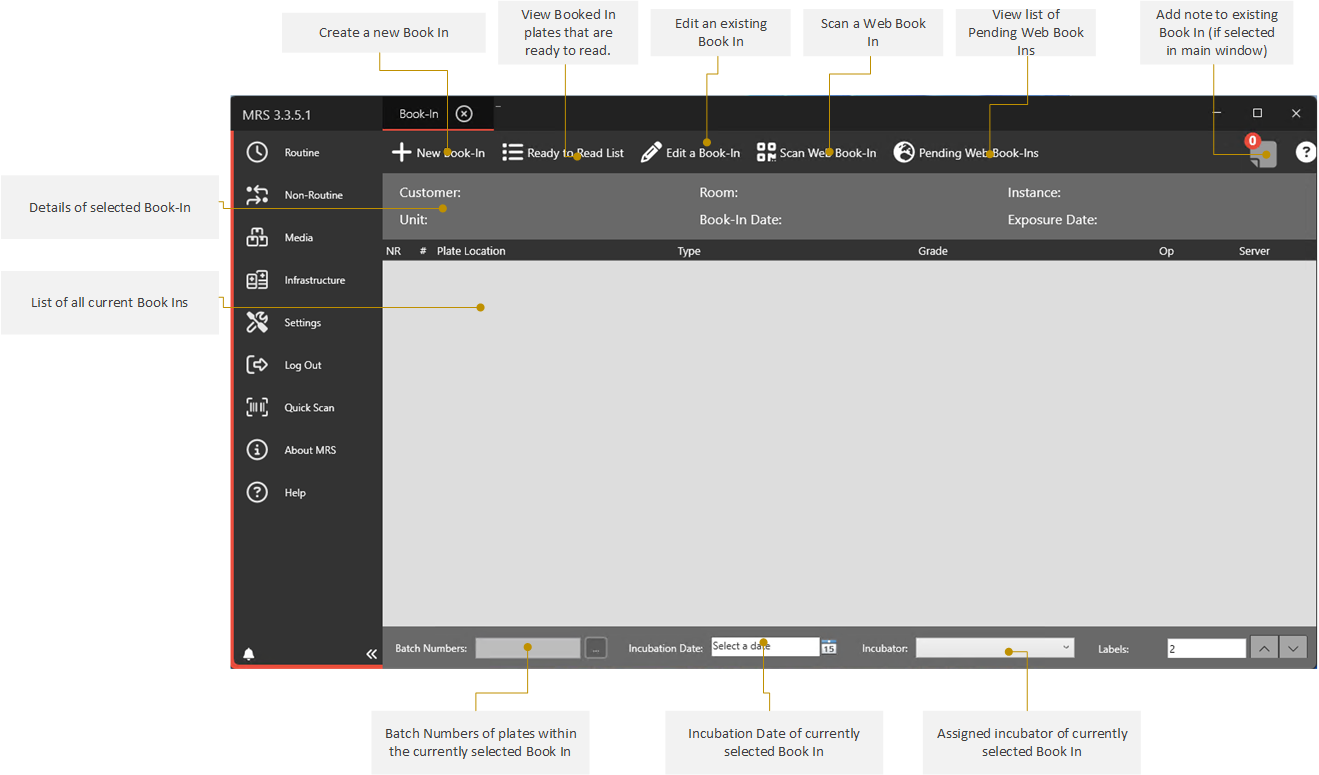
Task: Click the Infrastructure menu label
Action: coord(315,280)
